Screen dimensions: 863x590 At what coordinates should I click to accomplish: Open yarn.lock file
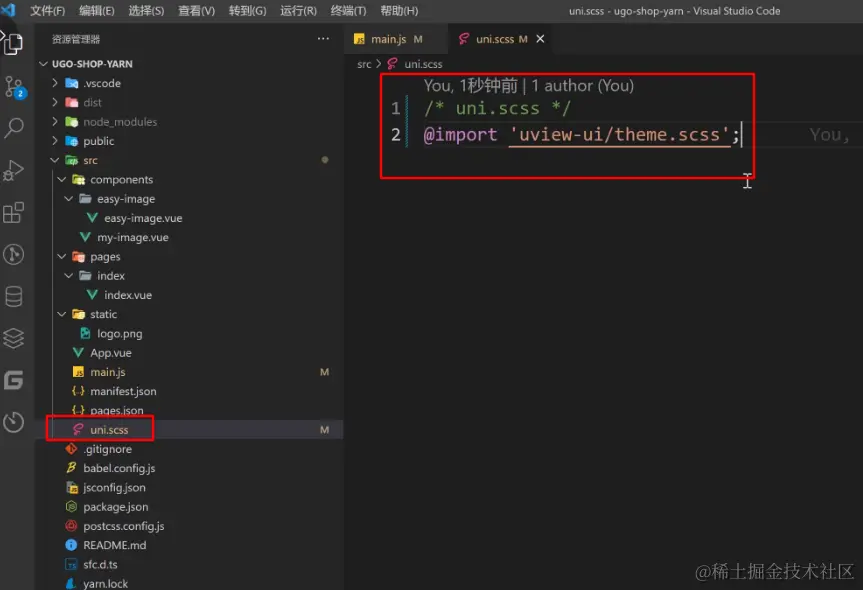pos(105,583)
